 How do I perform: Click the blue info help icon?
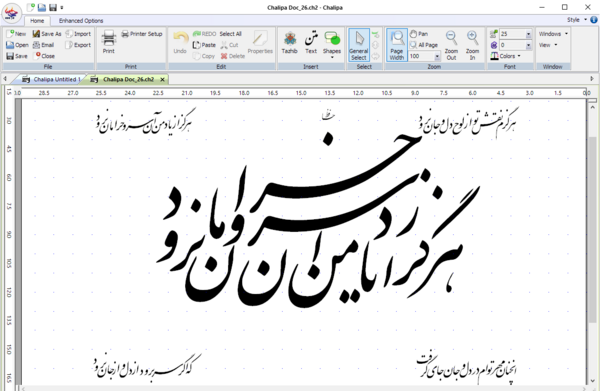pos(594,20)
